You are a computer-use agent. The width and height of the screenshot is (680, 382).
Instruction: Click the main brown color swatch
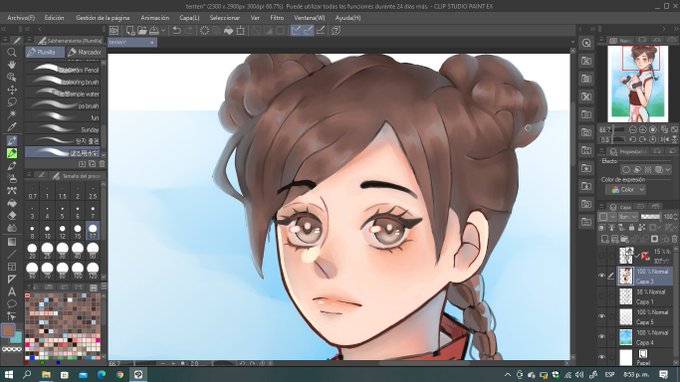[8, 330]
